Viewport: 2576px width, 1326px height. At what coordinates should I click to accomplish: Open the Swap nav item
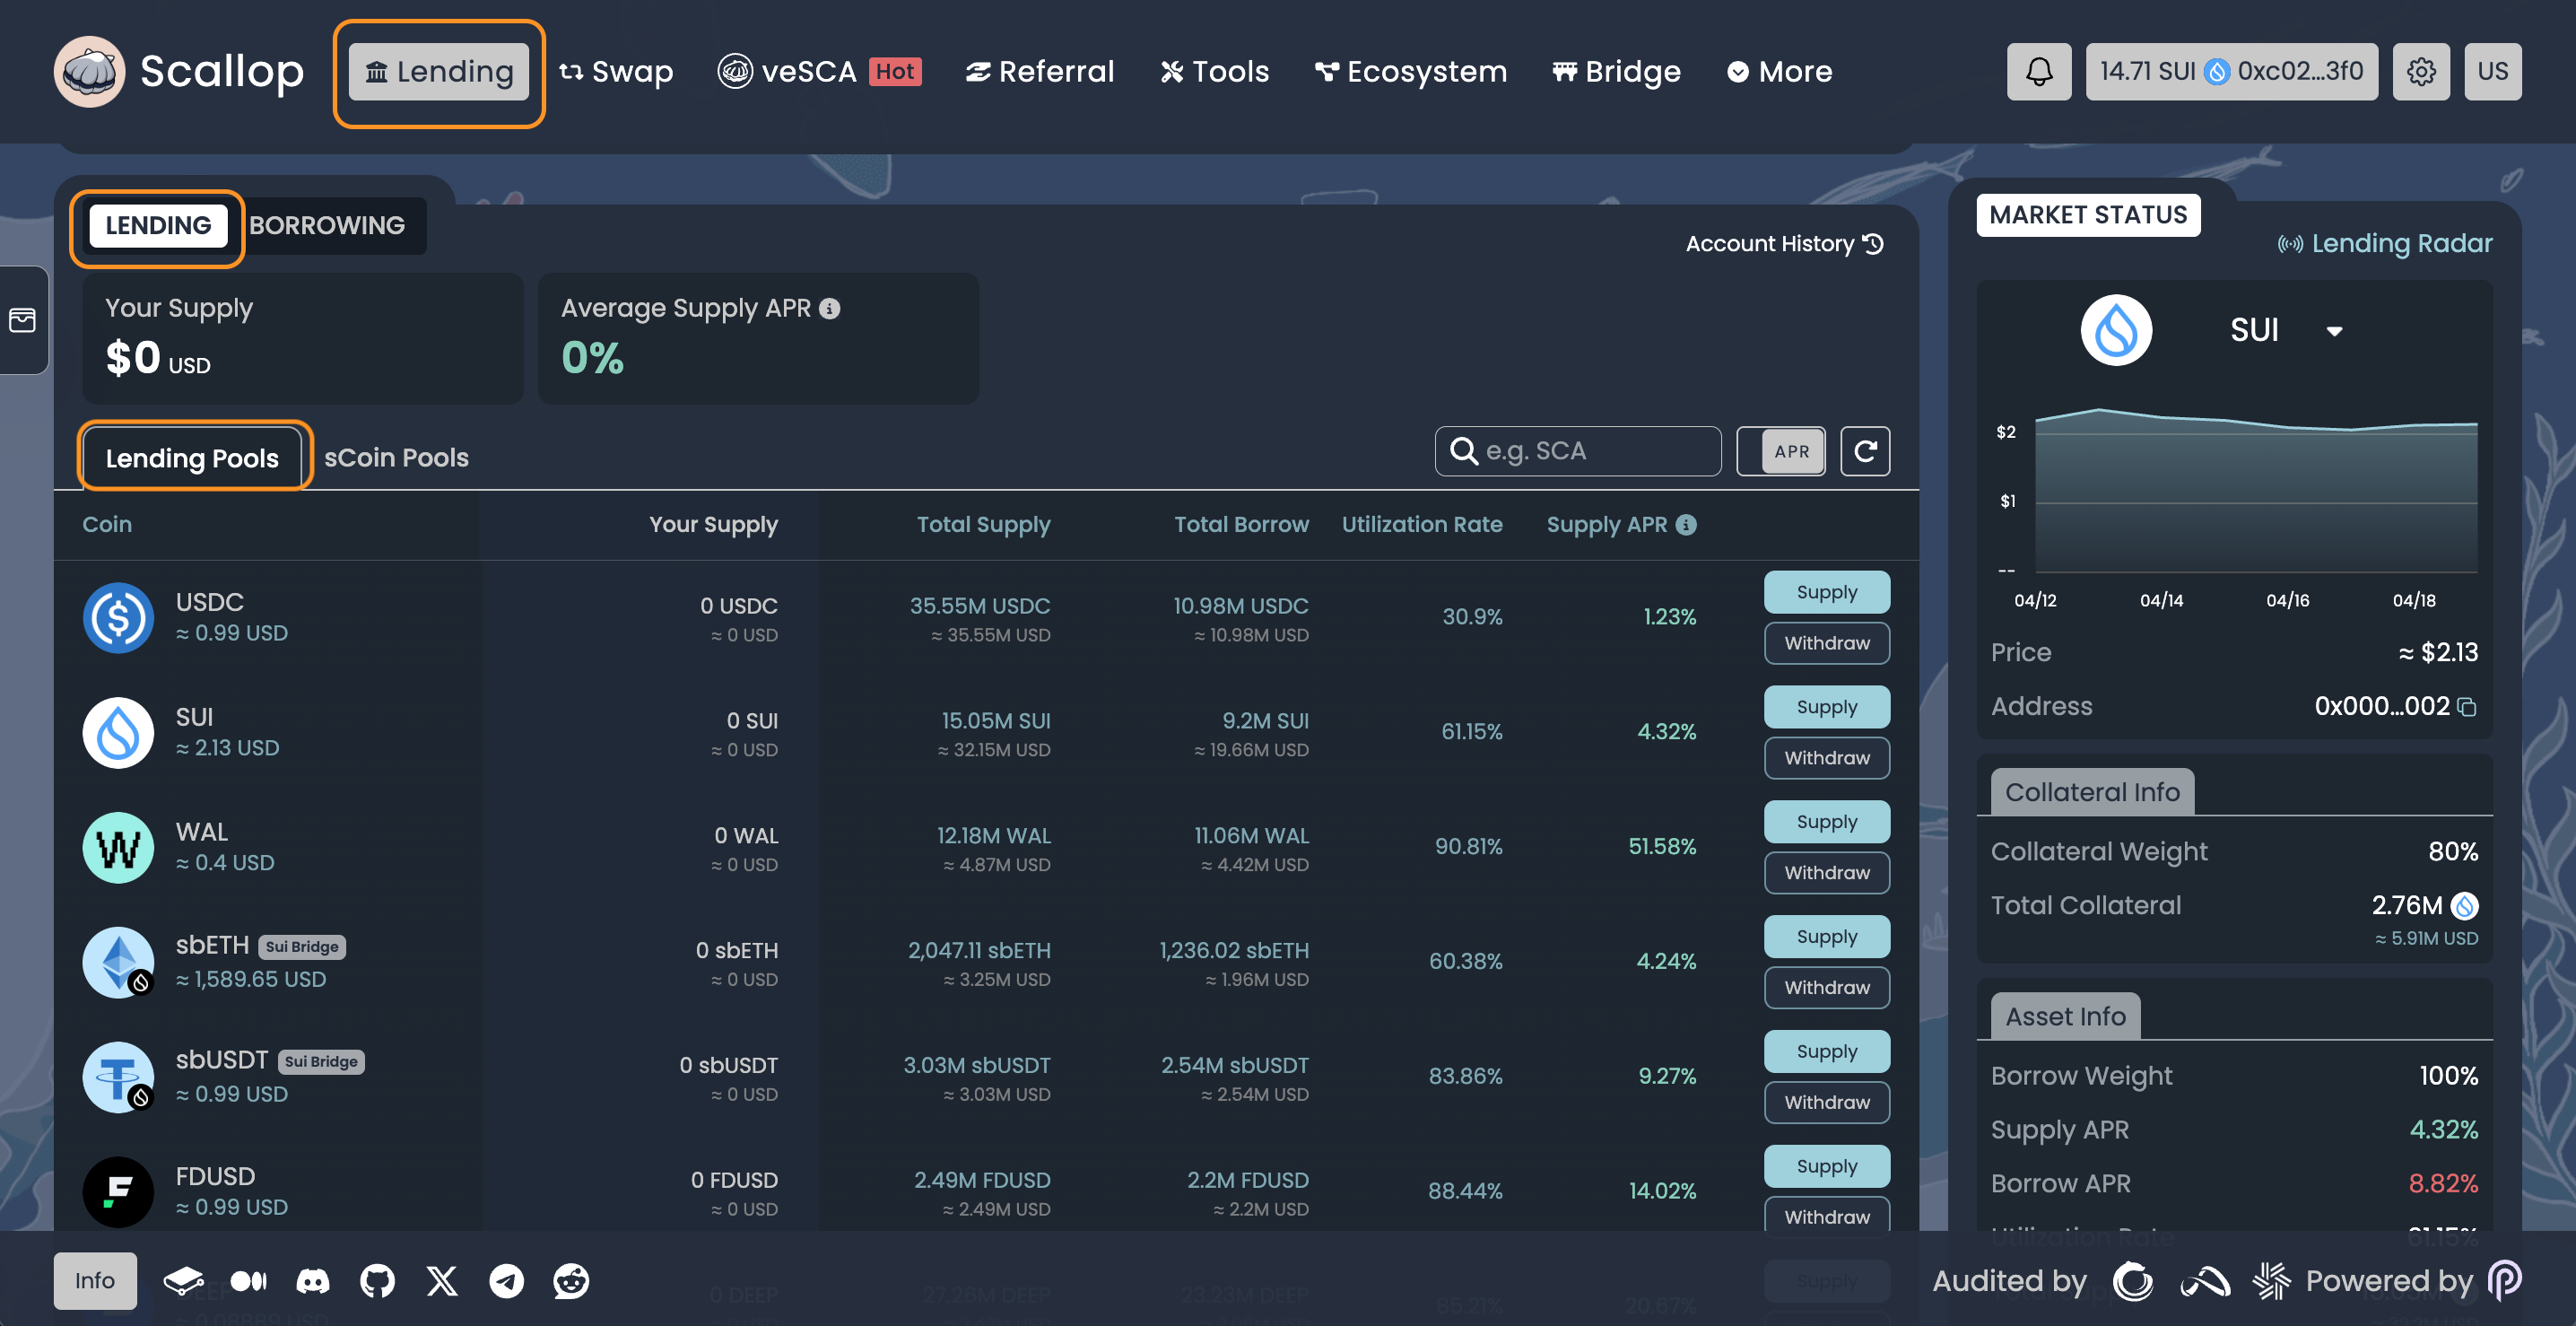616,71
